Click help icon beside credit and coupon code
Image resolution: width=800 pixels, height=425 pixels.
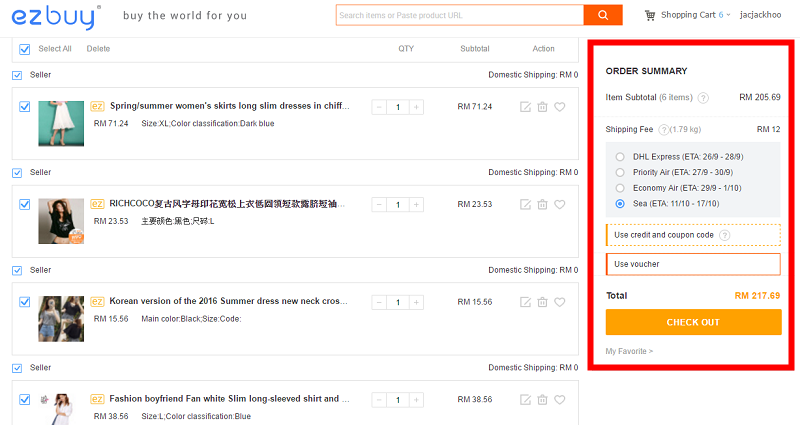[x=724, y=235]
